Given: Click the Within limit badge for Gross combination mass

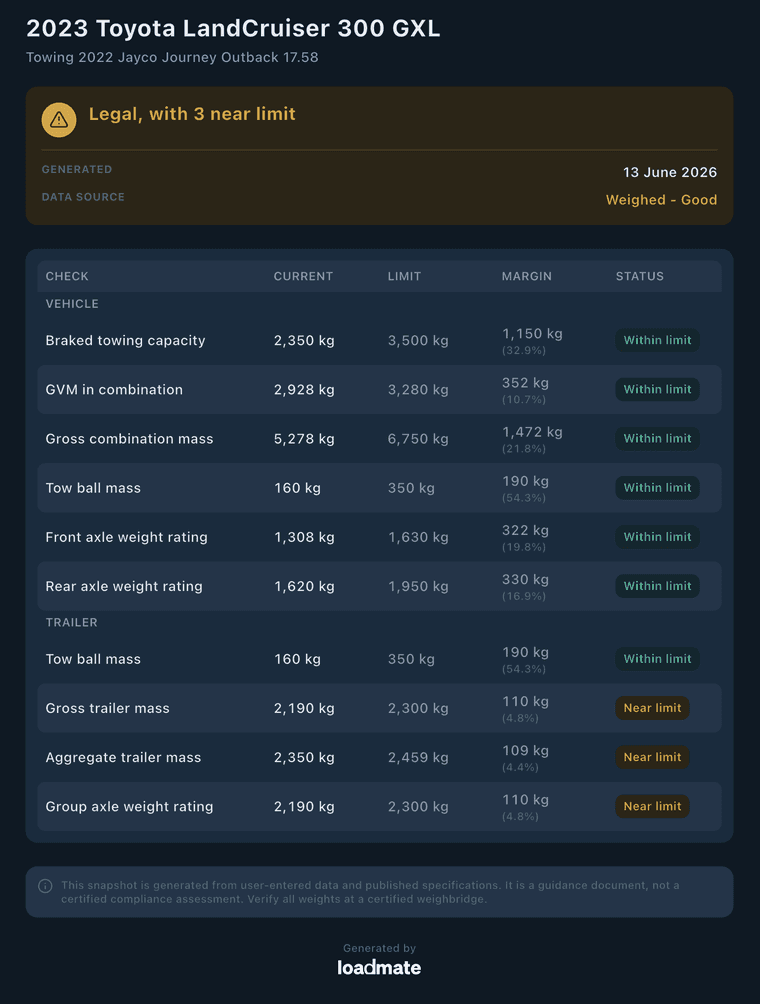Looking at the screenshot, I should [658, 439].
